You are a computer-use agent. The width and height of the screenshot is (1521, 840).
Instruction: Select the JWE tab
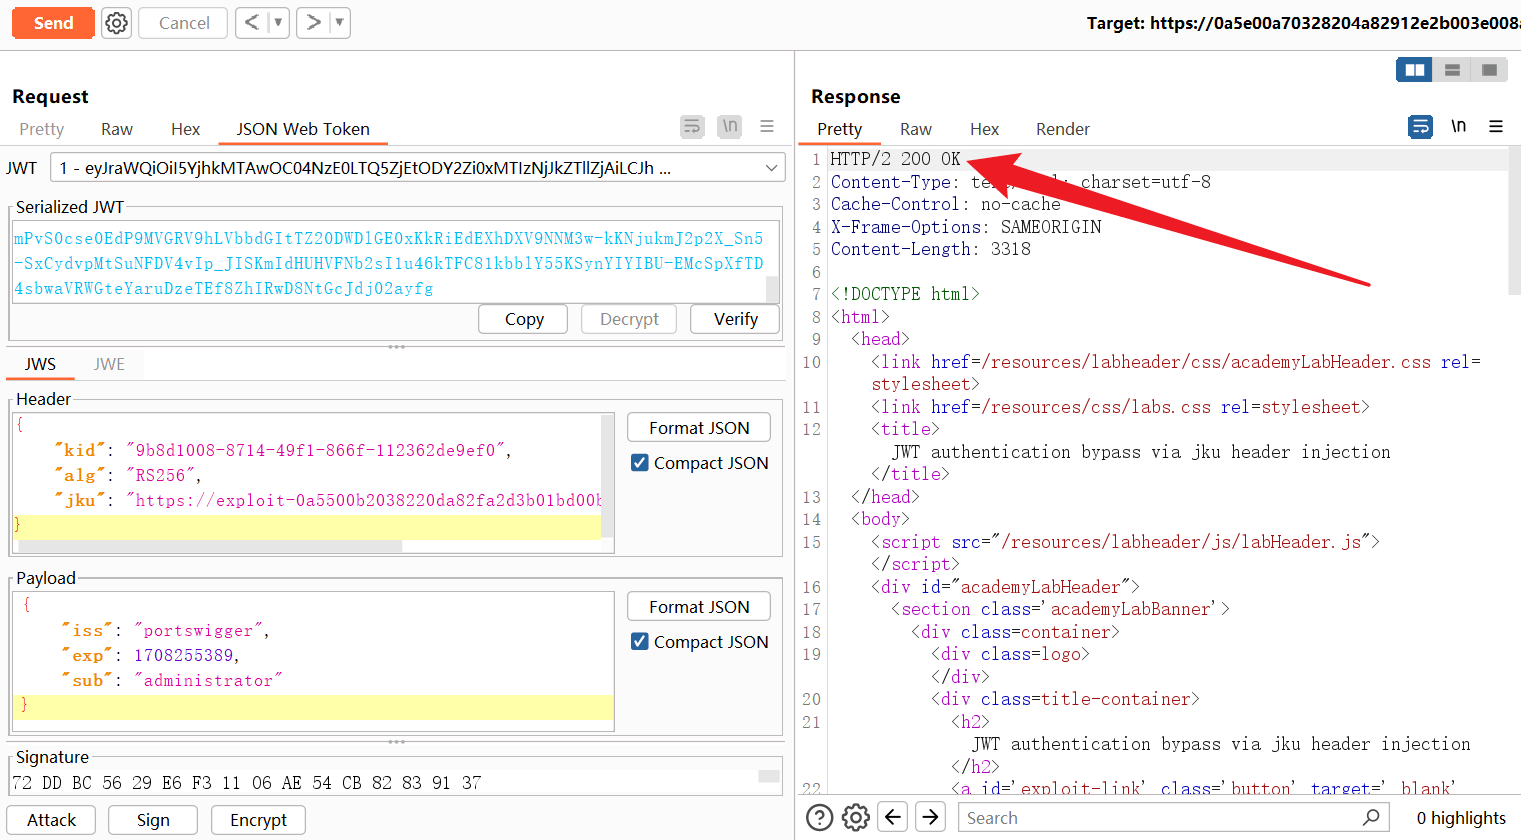109,364
